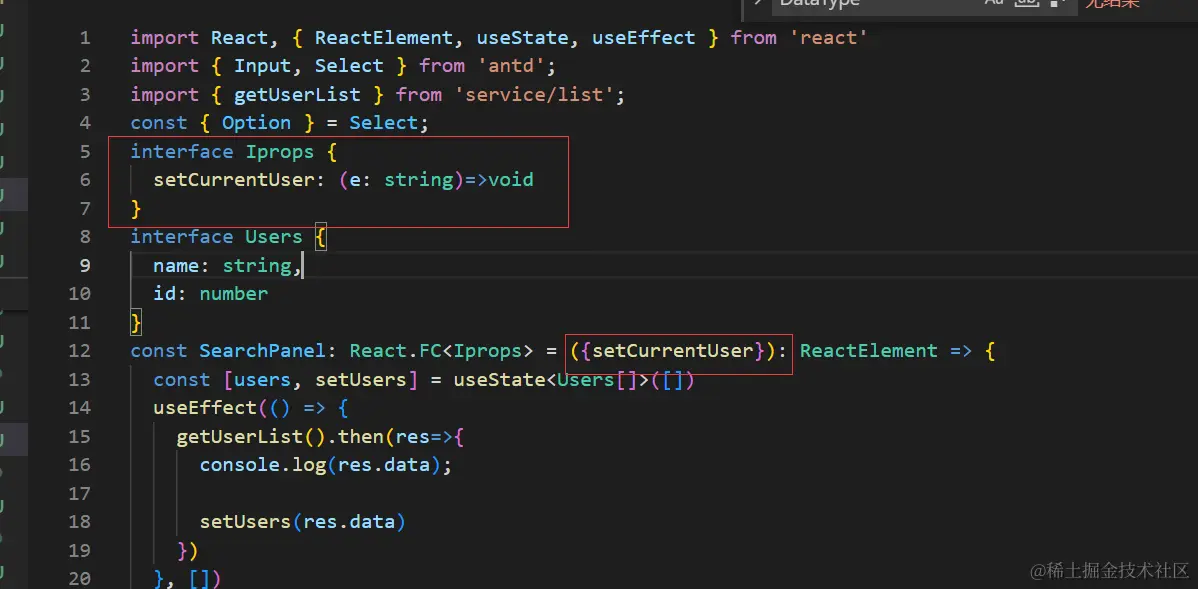This screenshot has height=589, width=1198.
Task: Click 'string' type on line 9
Action: 257,265
